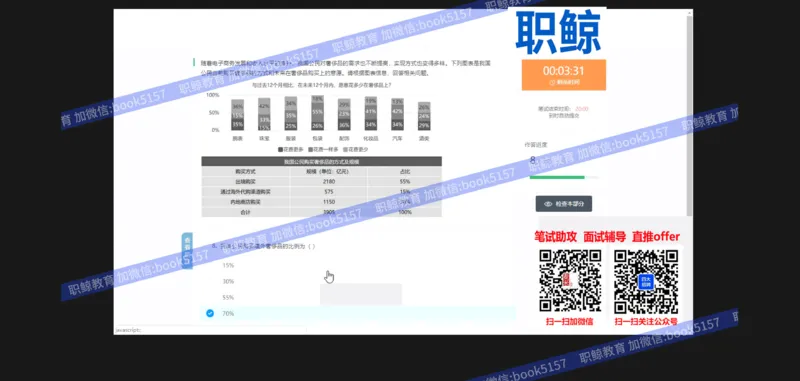This screenshot has width=800, height=381.
Task: Click the 酒类 chart axis label
Action: point(424,138)
